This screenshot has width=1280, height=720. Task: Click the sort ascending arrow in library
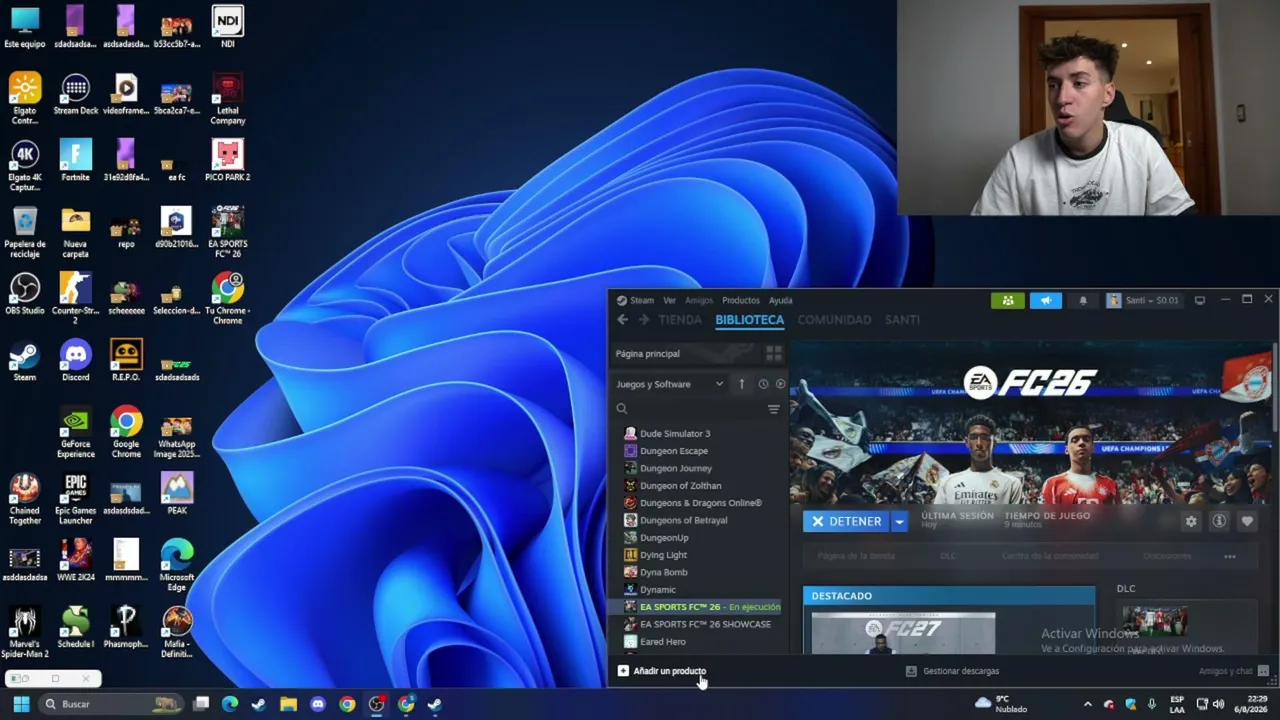[x=741, y=384]
